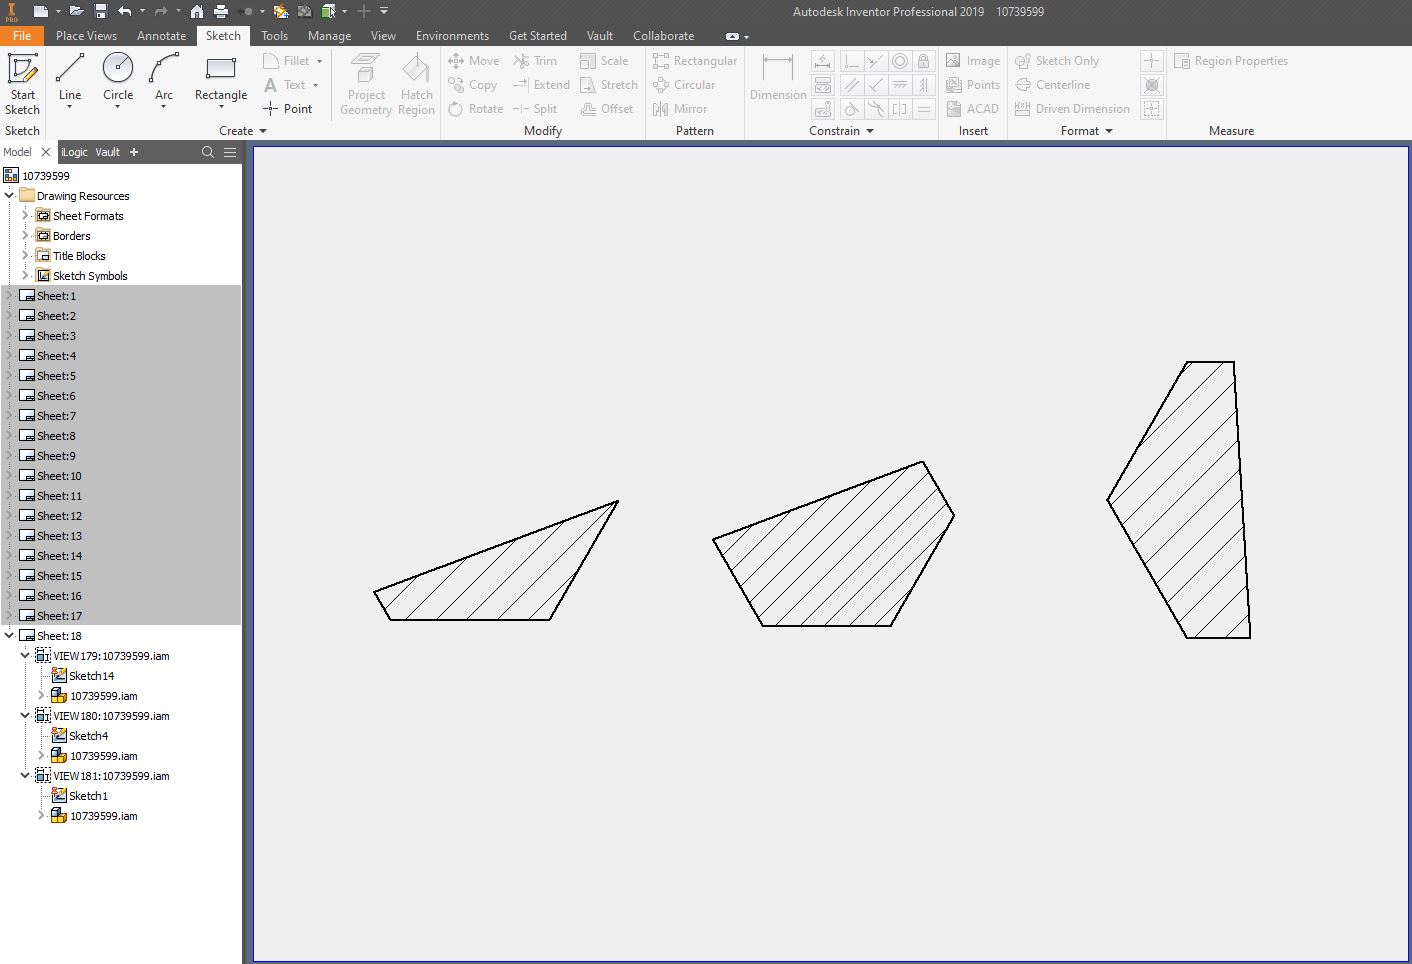Click the concentric constraint icon
Viewport: 1412px width, 964px height.
[x=900, y=61]
